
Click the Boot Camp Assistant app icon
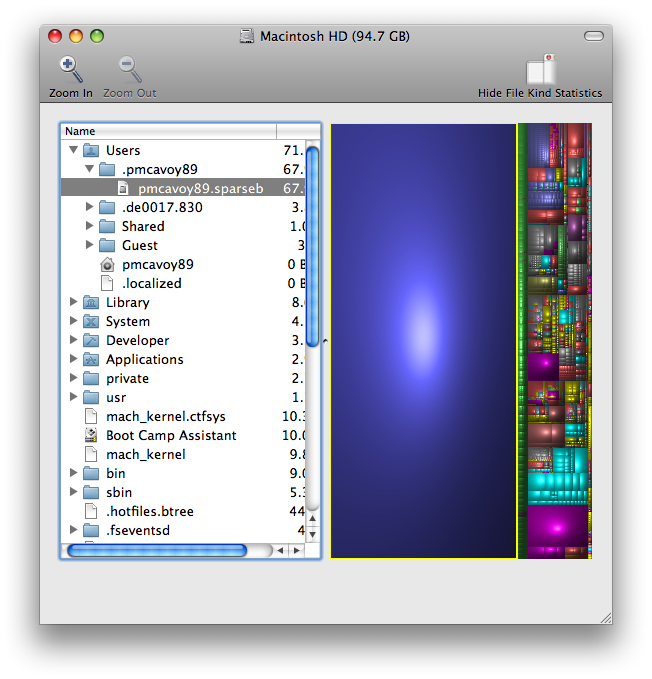91,435
